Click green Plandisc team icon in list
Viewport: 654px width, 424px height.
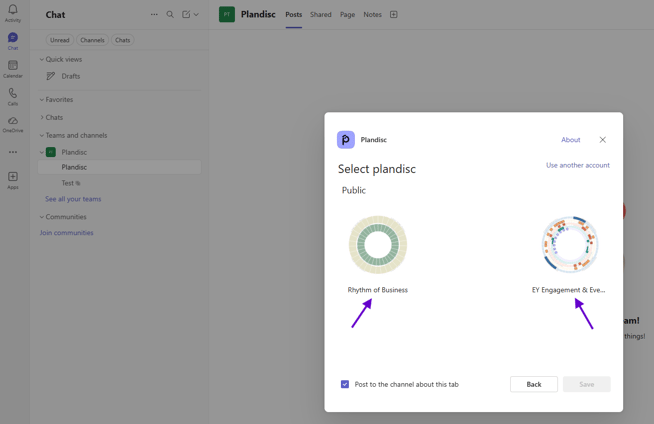(x=51, y=152)
